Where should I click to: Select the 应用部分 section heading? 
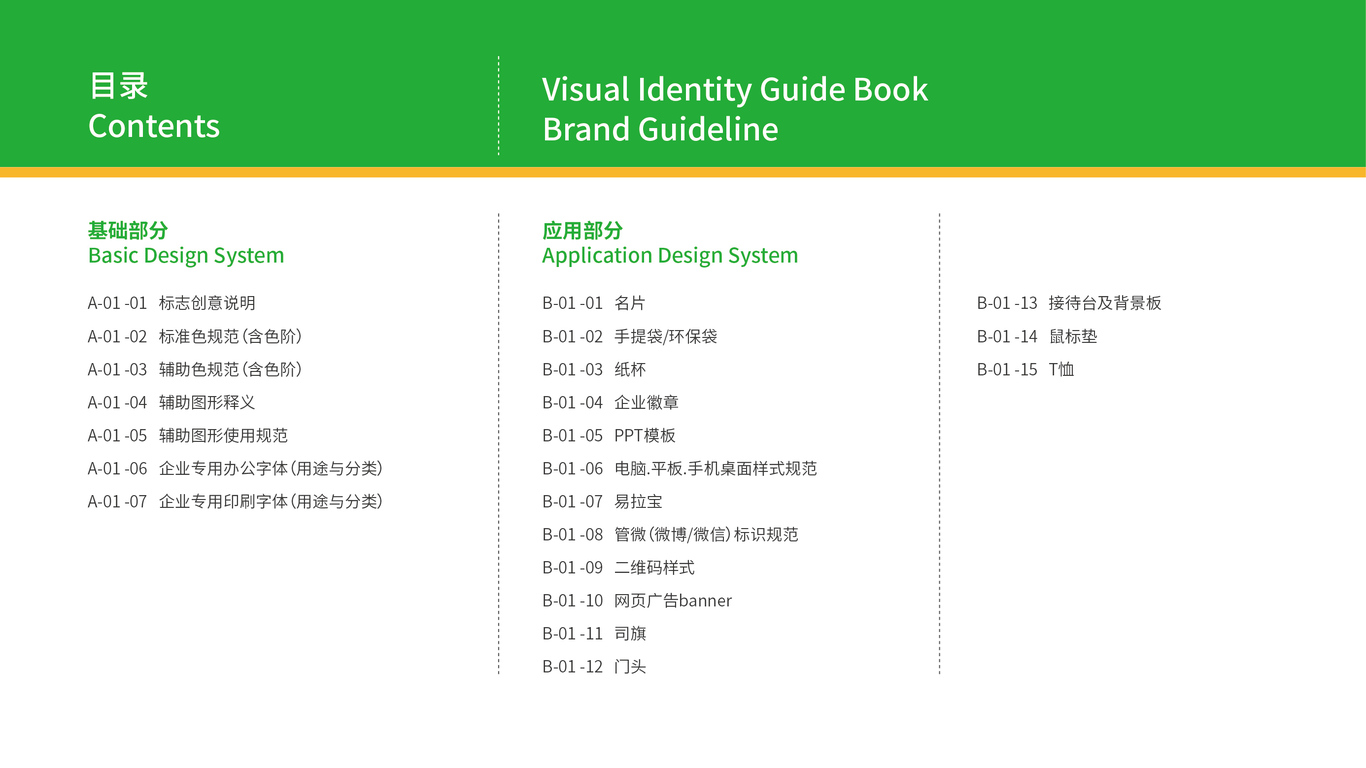coord(582,231)
